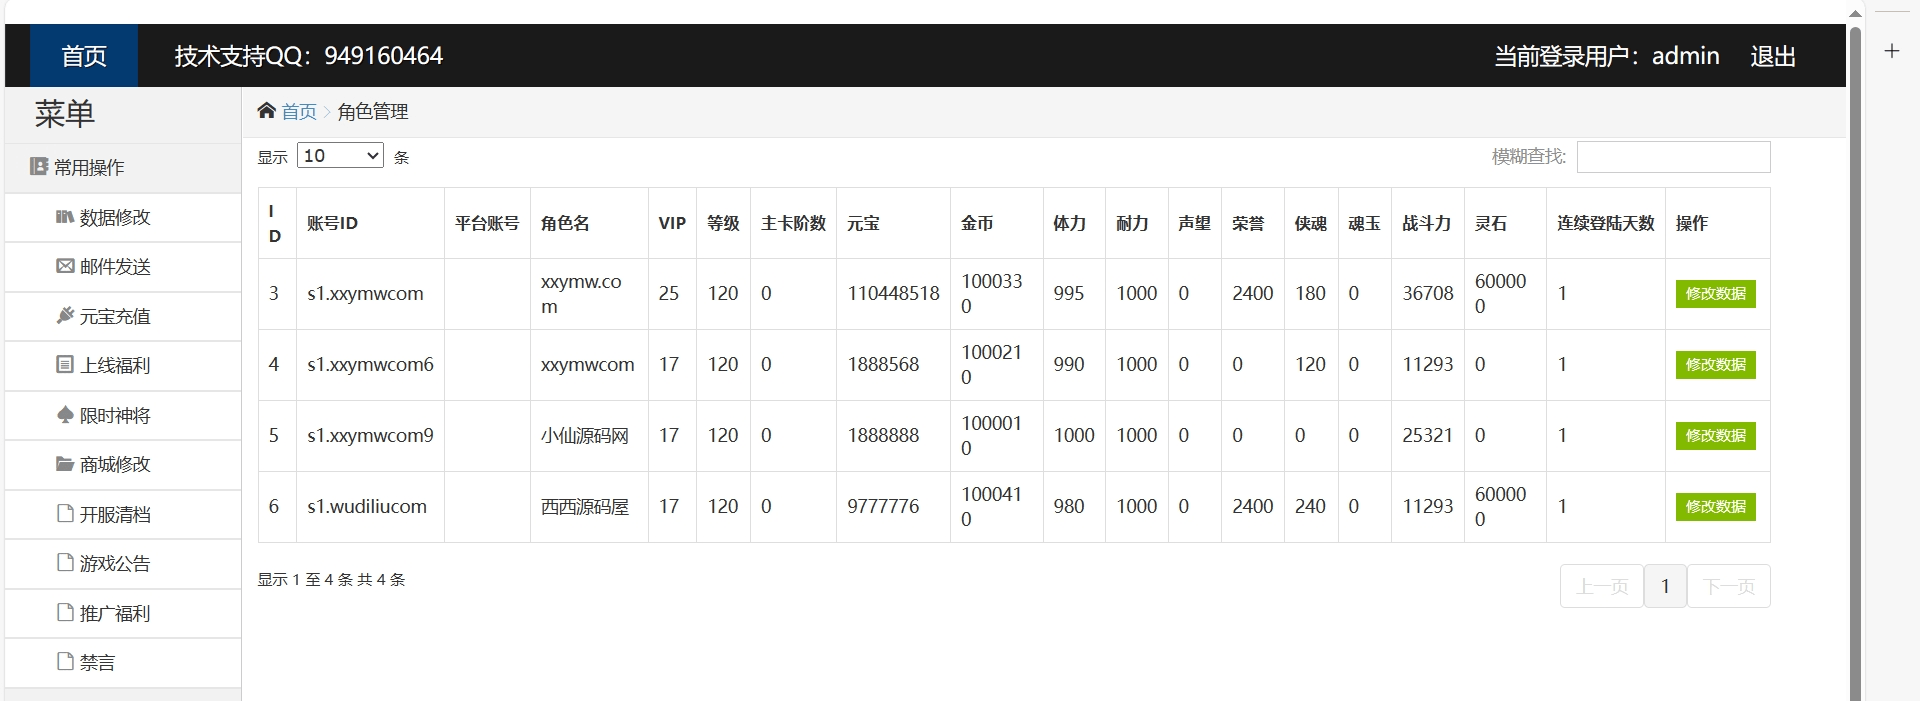Image resolution: width=1920 pixels, height=701 pixels.
Task: Select the 36708 战斗力 cell
Action: [x=1427, y=294]
